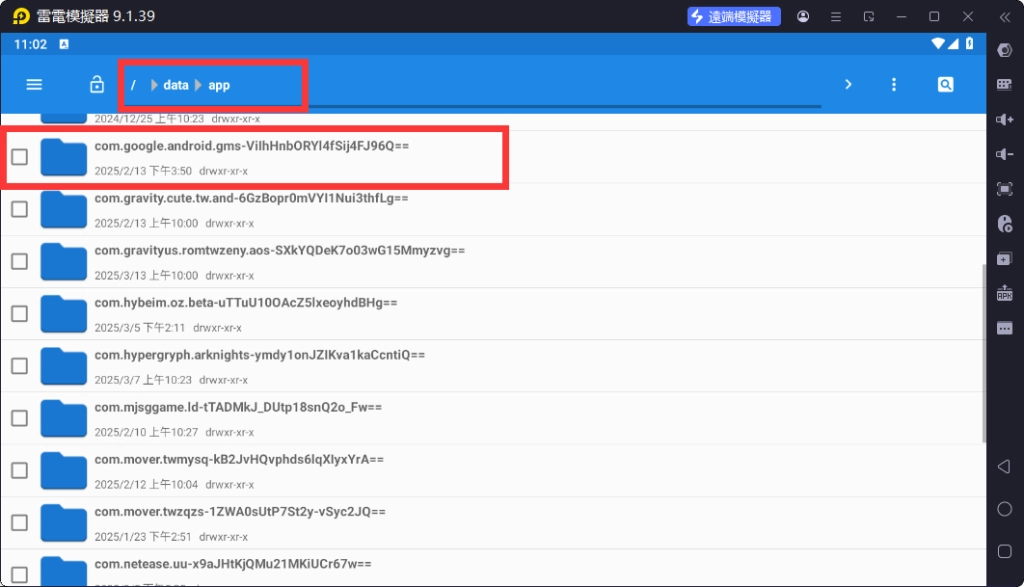Go to the root "/" breadcrumb

point(133,86)
